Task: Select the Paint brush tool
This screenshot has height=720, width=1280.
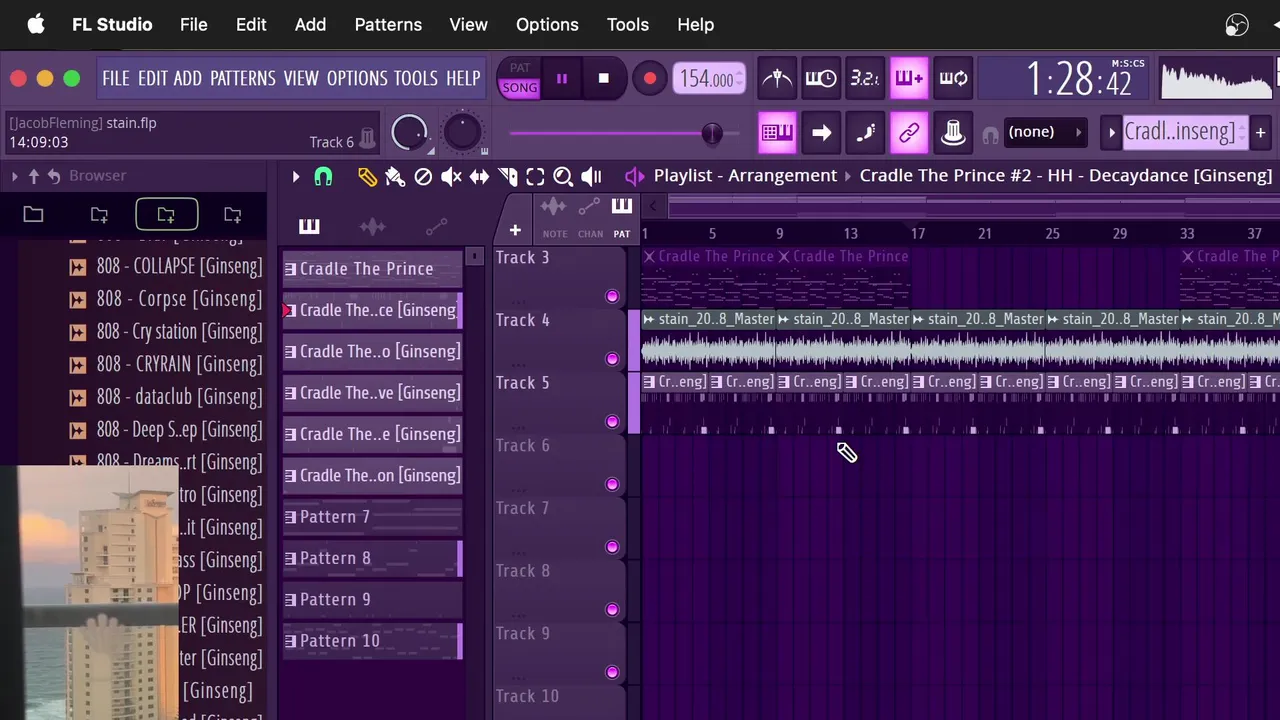Action: tap(395, 177)
